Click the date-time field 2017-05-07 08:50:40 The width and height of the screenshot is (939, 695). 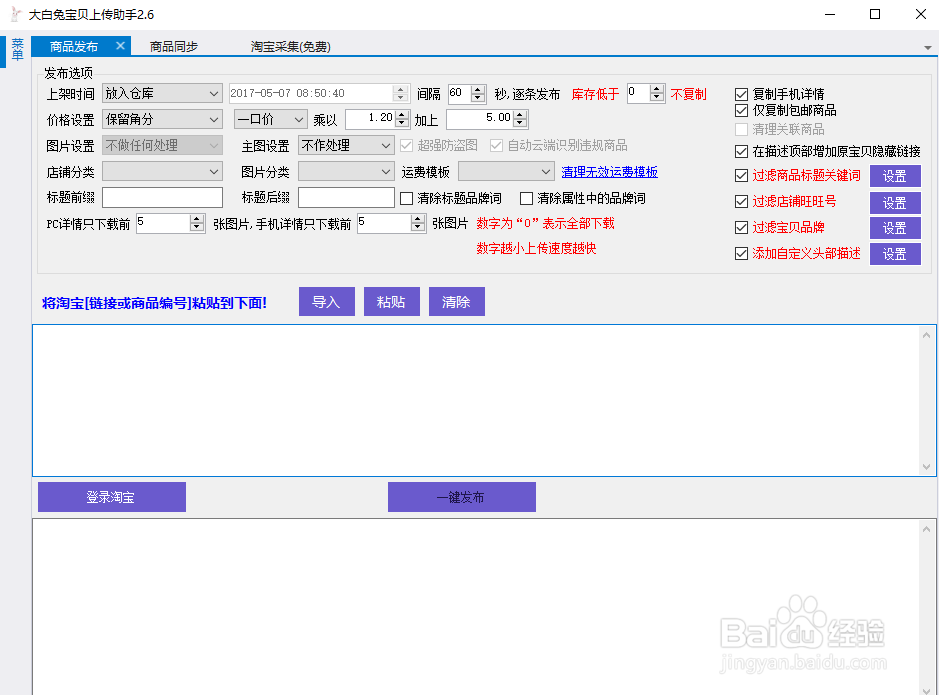click(x=310, y=93)
